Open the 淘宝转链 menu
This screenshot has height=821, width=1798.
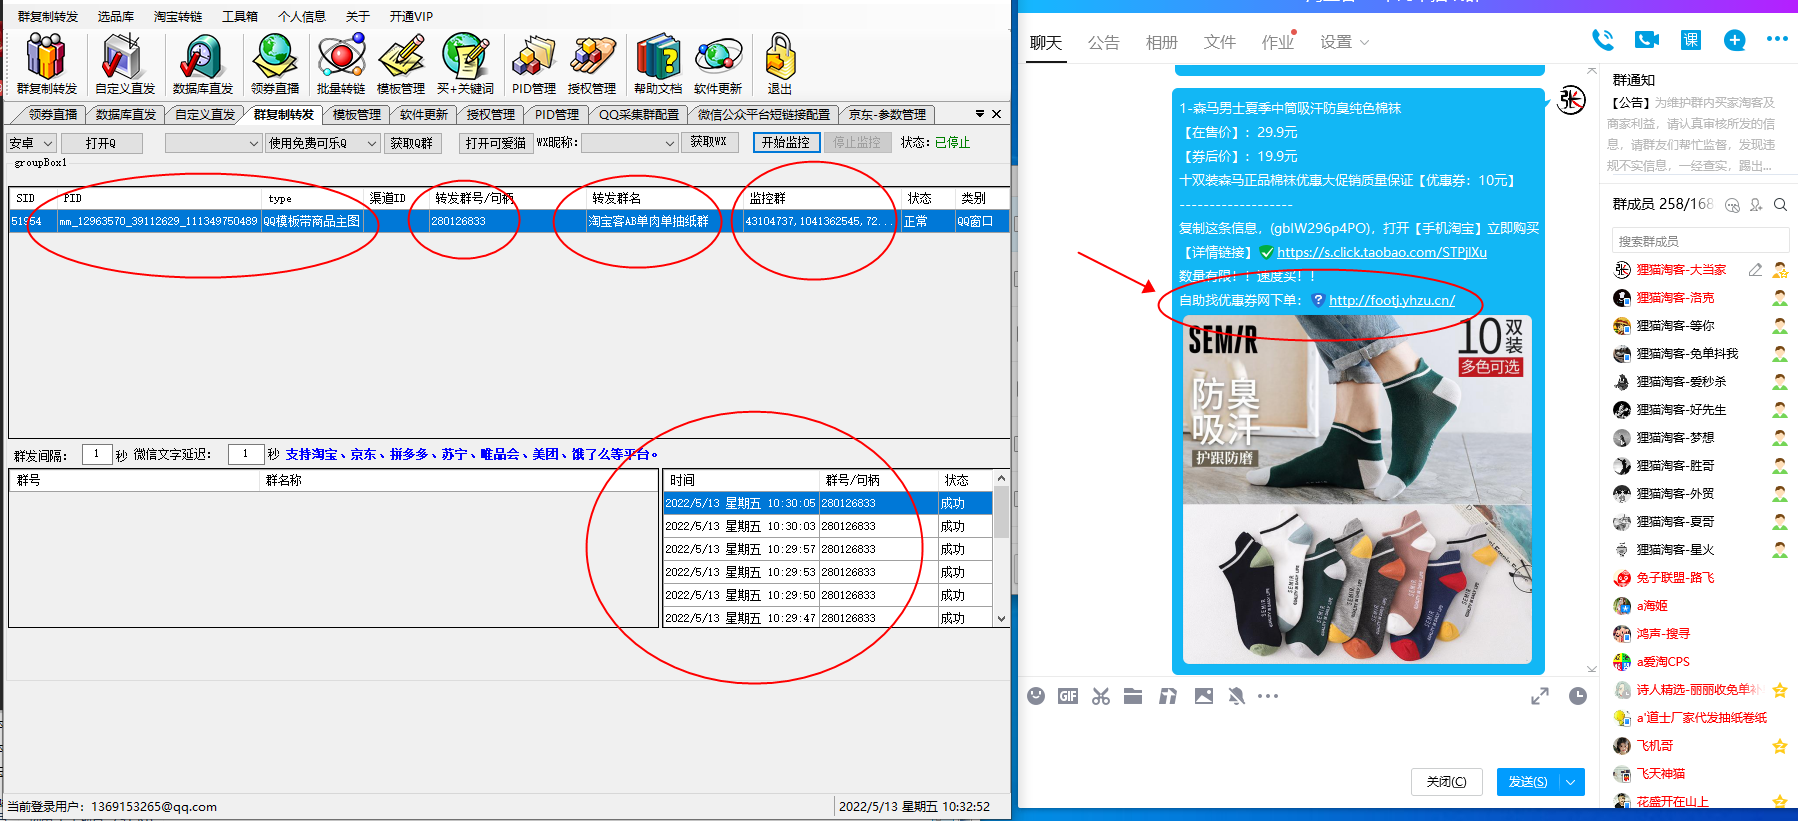click(178, 16)
